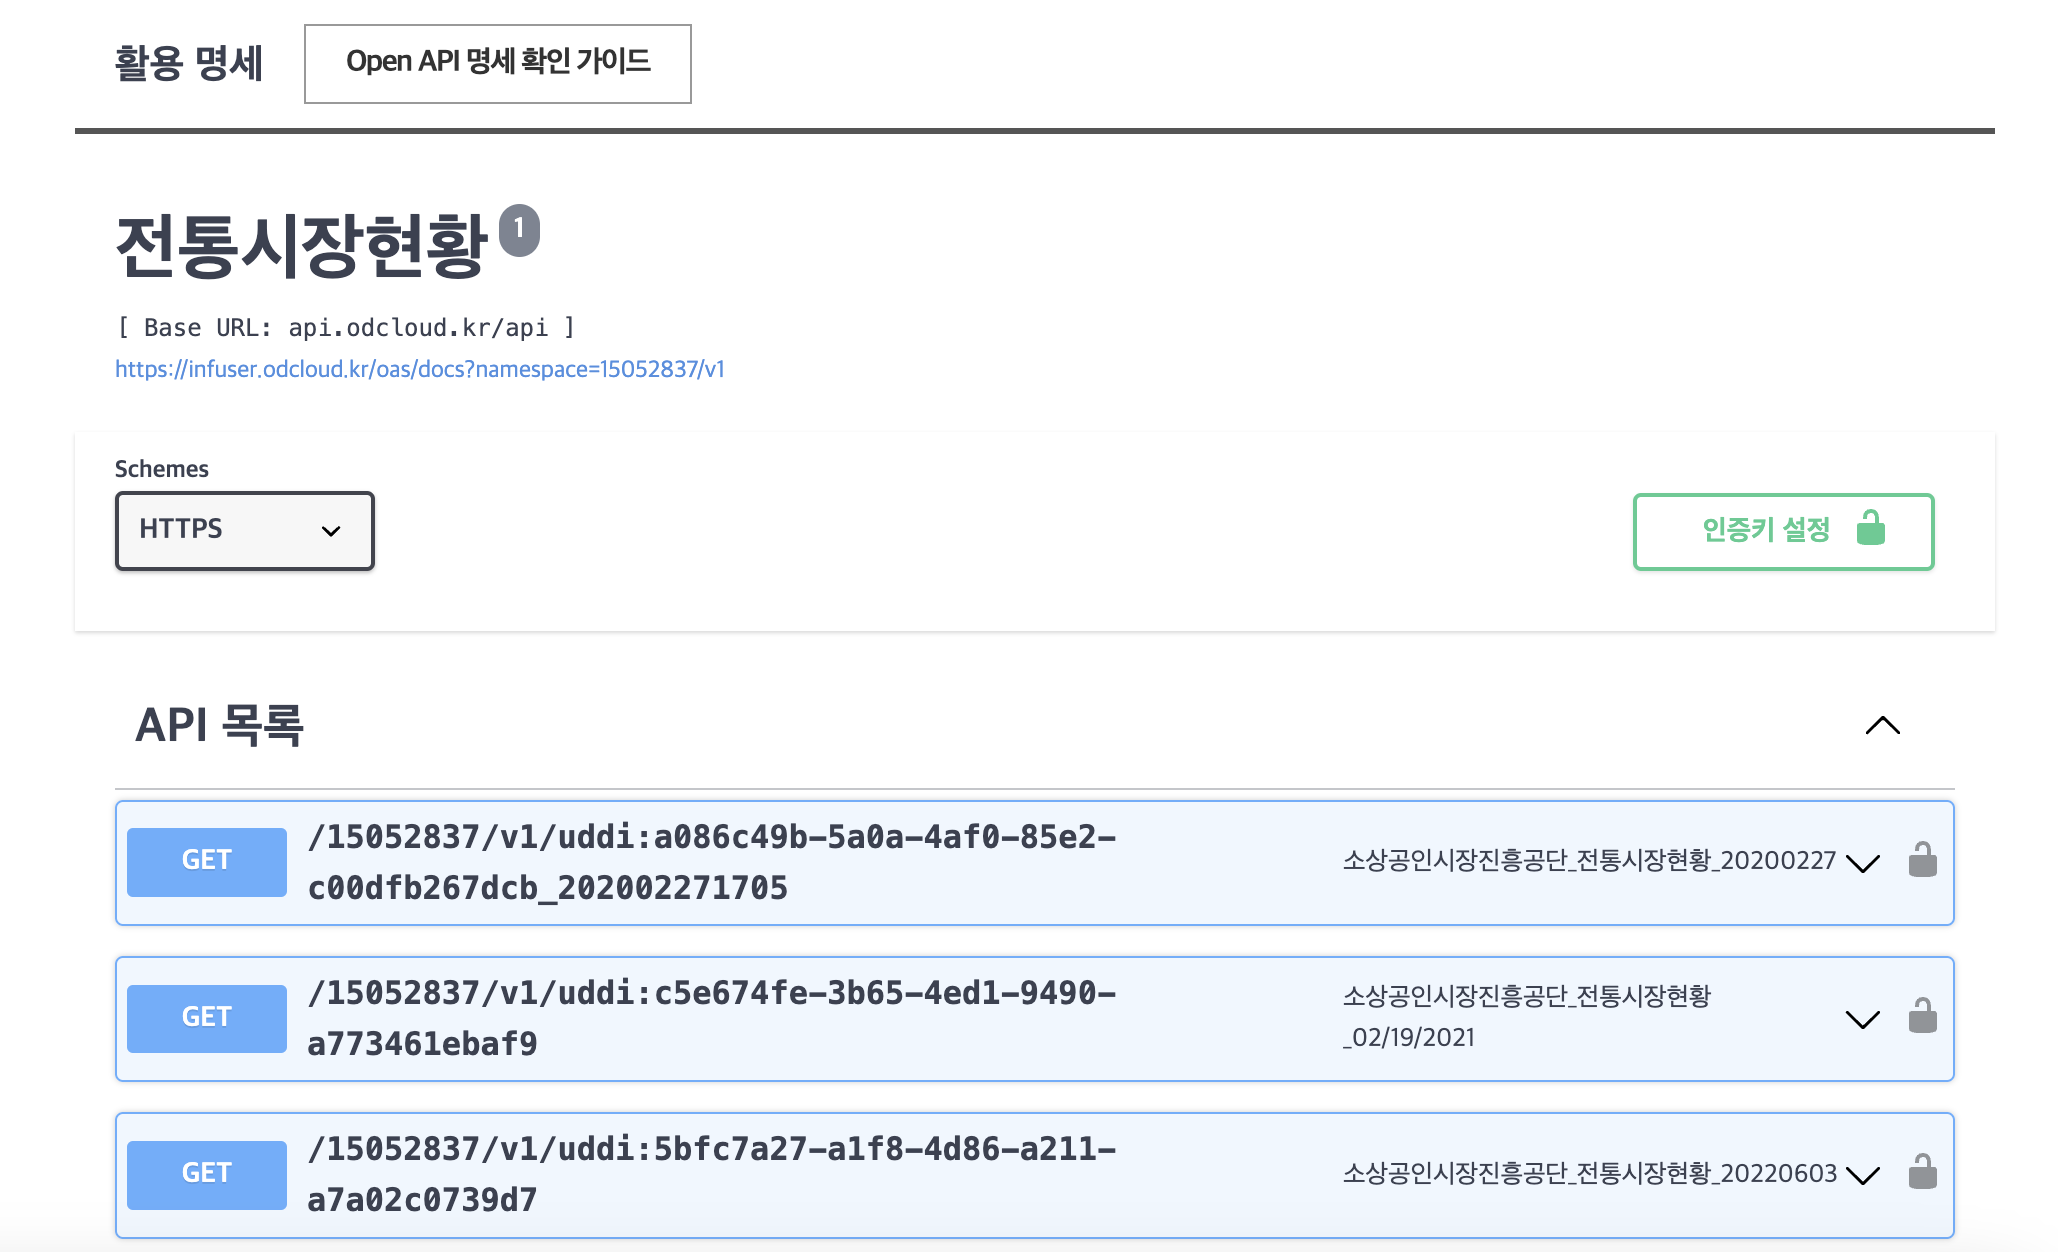The image size is (2058, 1252).
Task: Click the API 목록 section heading
Action: (219, 725)
